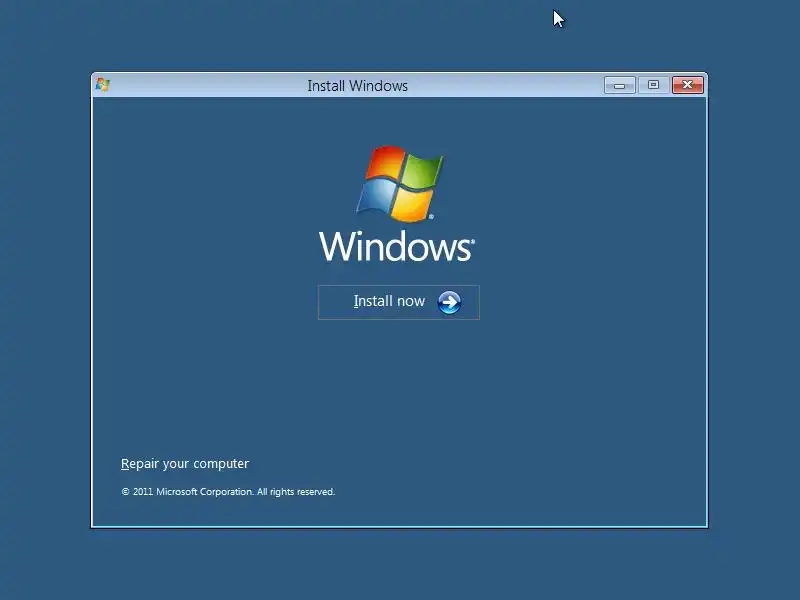Minimize the Install Windows window
This screenshot has width=800, height=600.
pyautogui.click(x=619, y=85)
